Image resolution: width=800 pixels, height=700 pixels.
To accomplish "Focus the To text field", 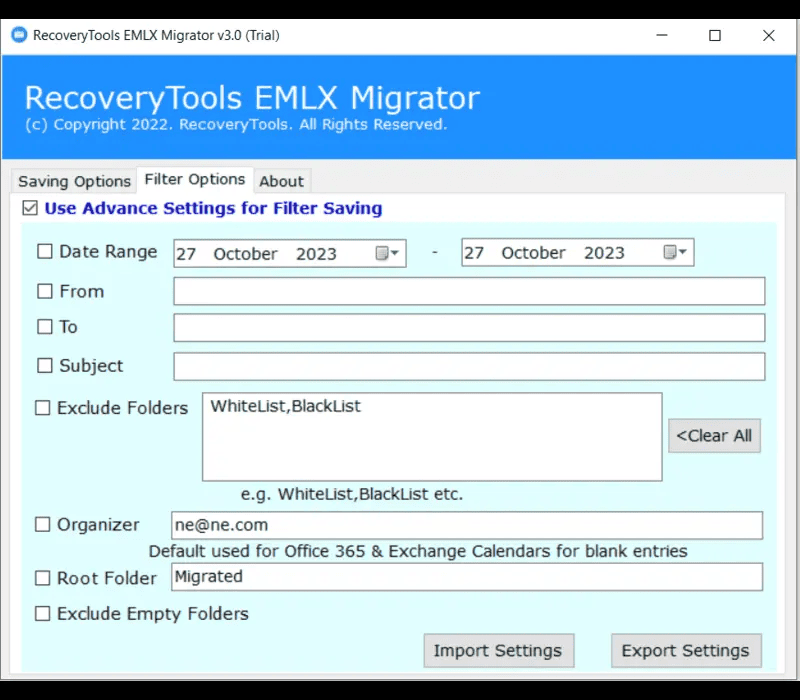I will point(469,328).
